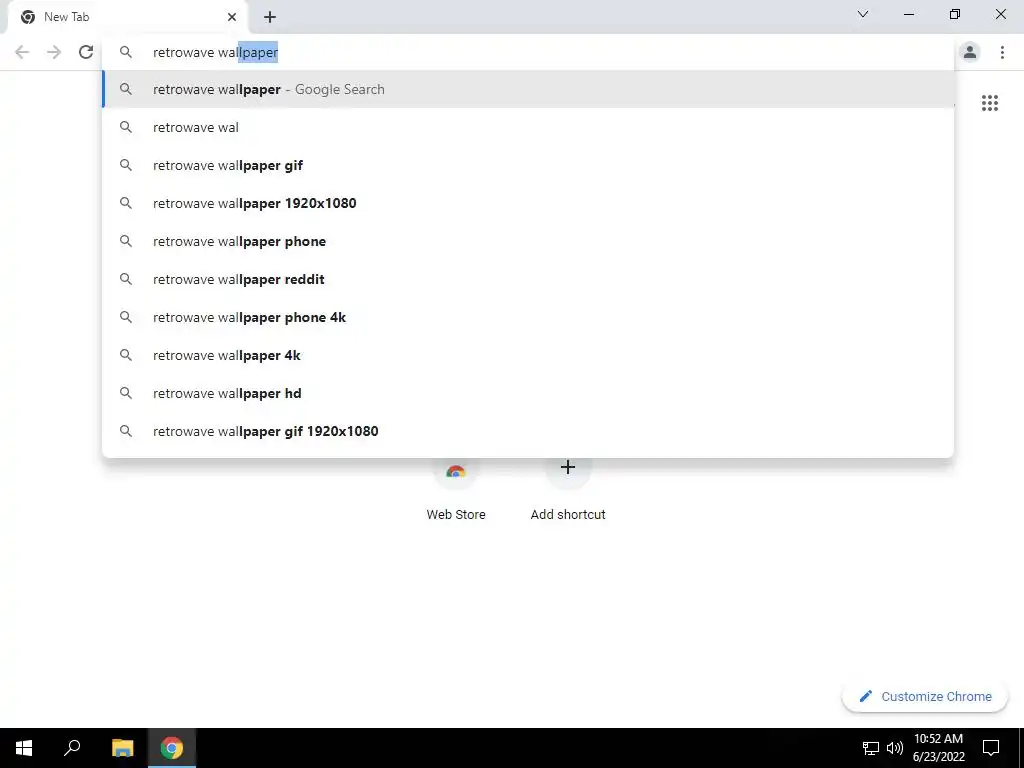This screenshot has width=1024, height=768.
Task: Select suggestion 'retrowave wallpaper phone'
Action: click(528, 241)
